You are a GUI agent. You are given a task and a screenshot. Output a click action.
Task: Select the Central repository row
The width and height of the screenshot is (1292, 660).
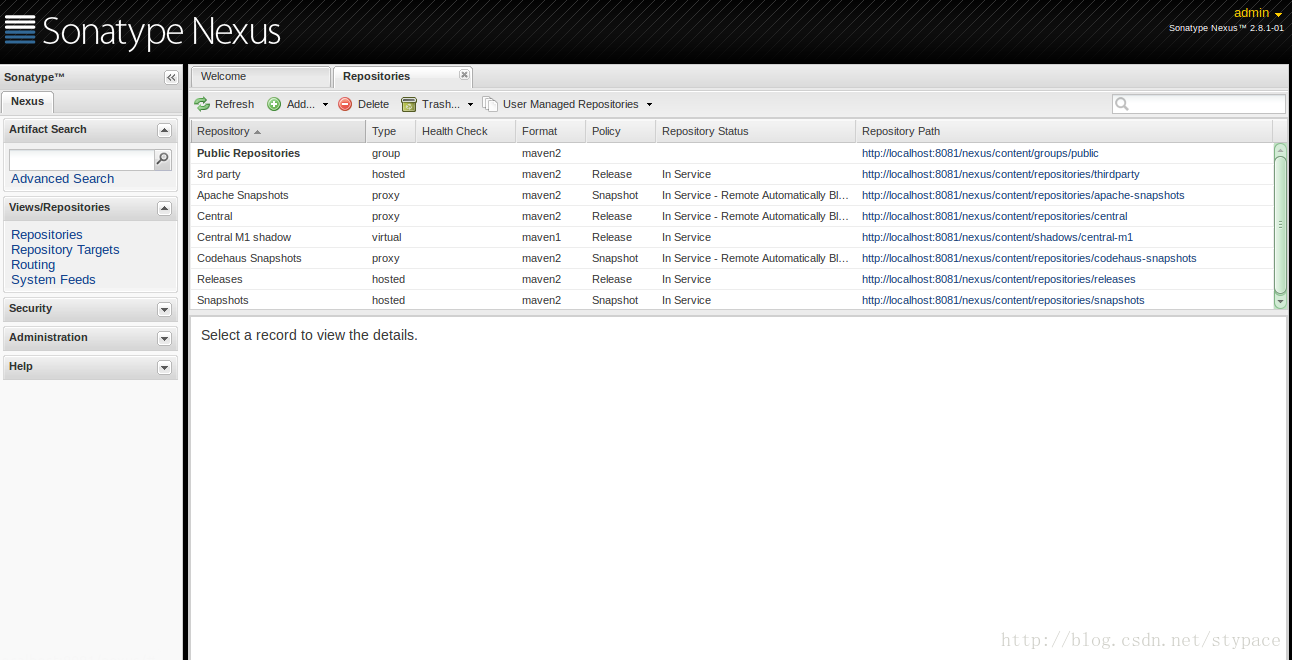[732, 216]
